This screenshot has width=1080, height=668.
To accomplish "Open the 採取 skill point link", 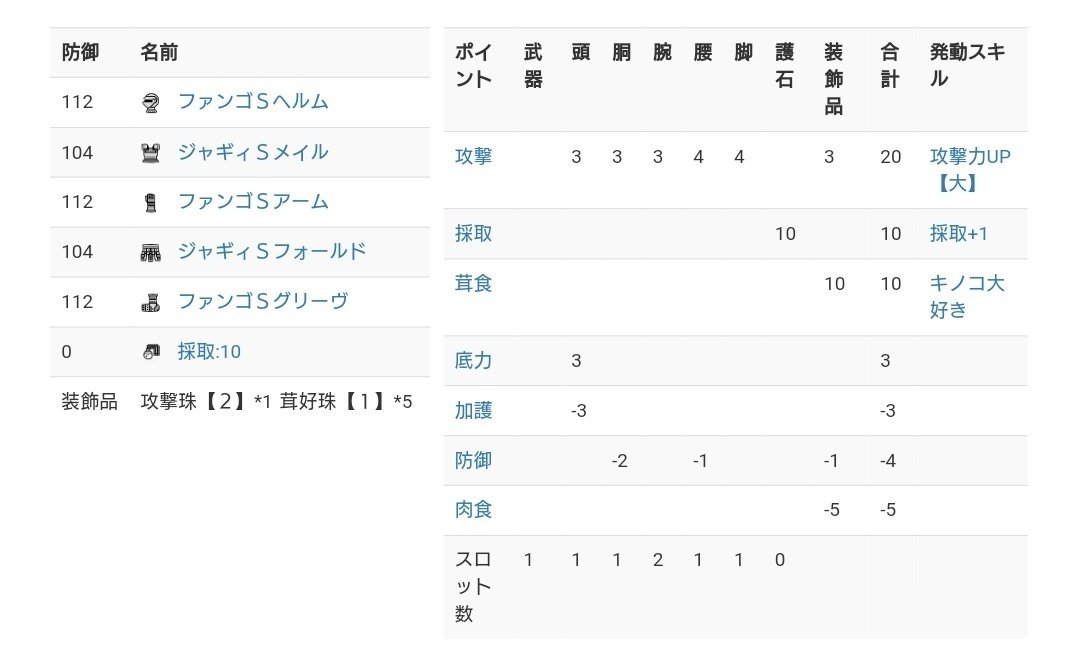I will tap(473, 234).
